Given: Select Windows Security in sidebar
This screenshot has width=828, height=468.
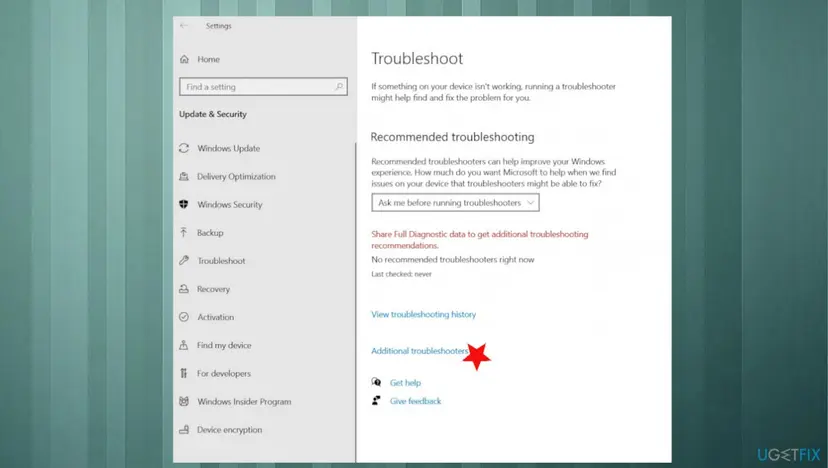Looking at the screenshot, I should tap(230, 204).
